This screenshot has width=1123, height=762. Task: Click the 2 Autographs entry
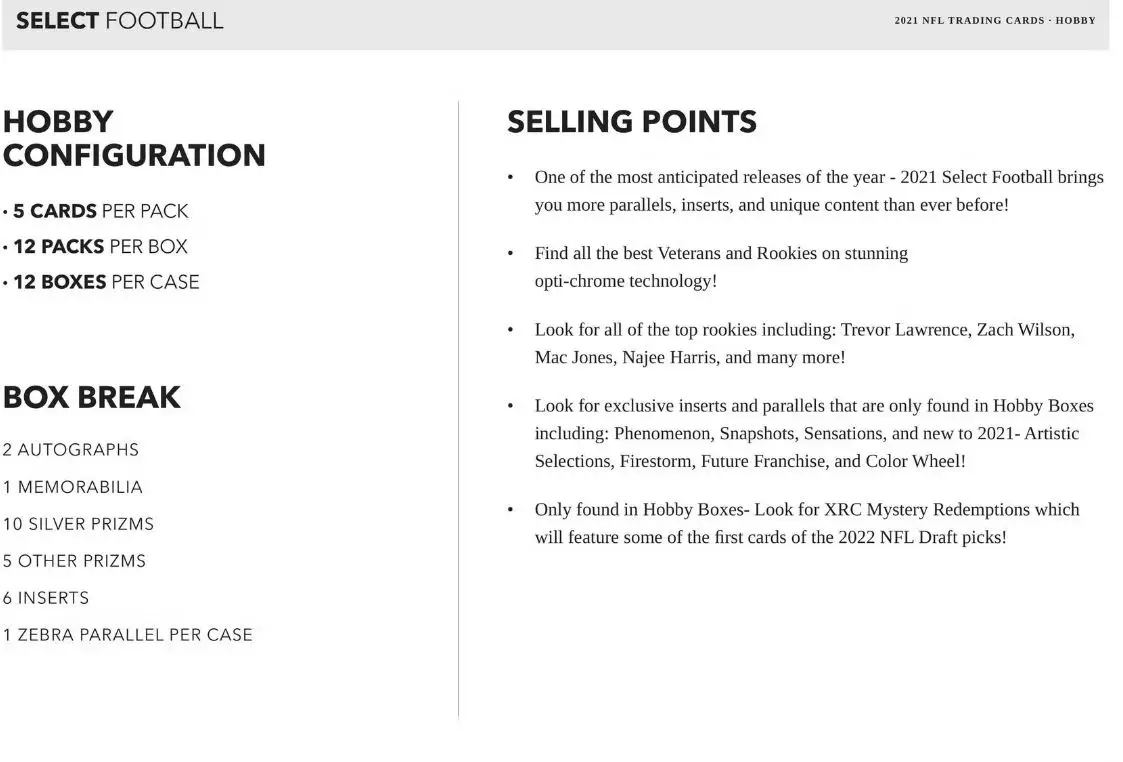click(71, 450)
